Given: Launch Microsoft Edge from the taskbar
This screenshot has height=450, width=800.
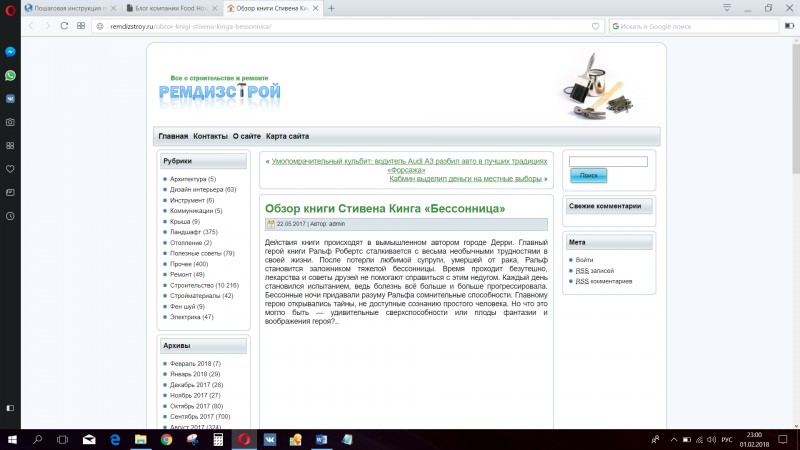Looking at the screenshot, I should [115, 439].
